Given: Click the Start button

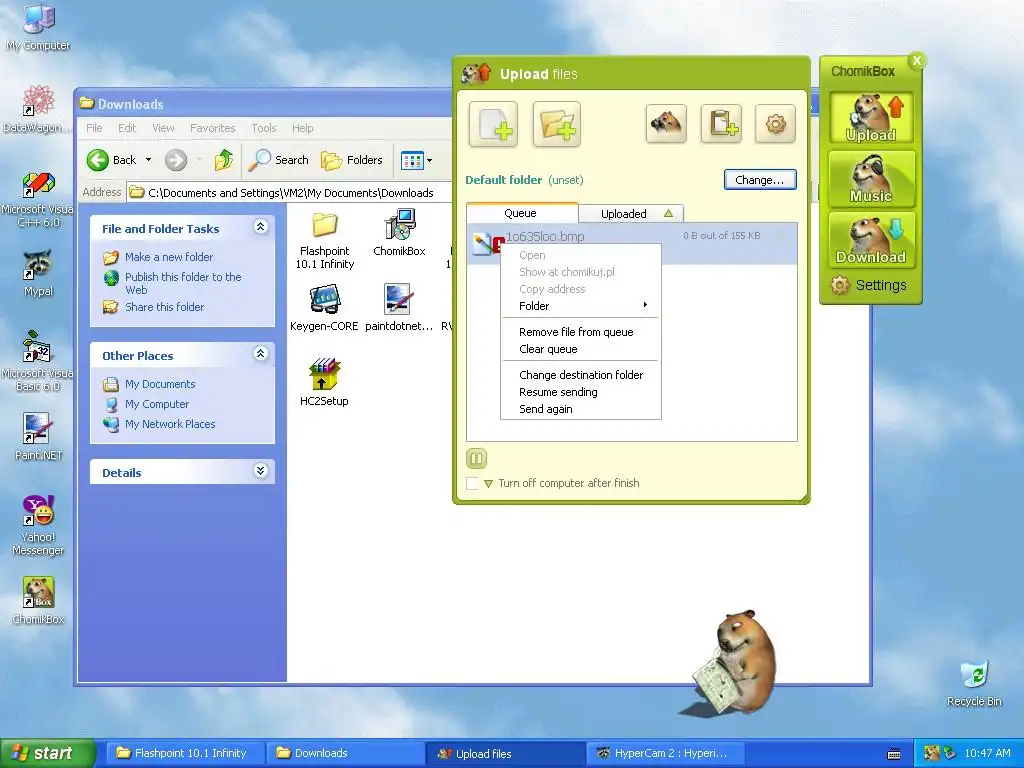Looking at the screenshot, I should tap(47, 753).
